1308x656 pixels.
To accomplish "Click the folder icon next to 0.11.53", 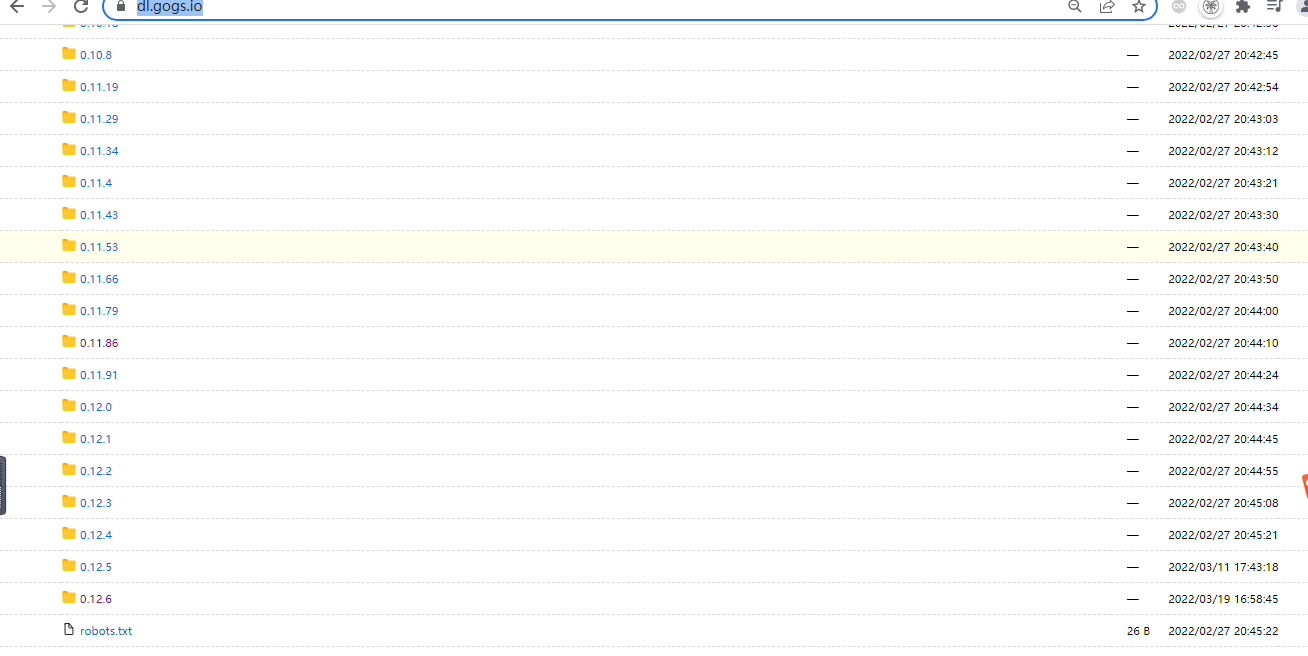I will point(69,245).
